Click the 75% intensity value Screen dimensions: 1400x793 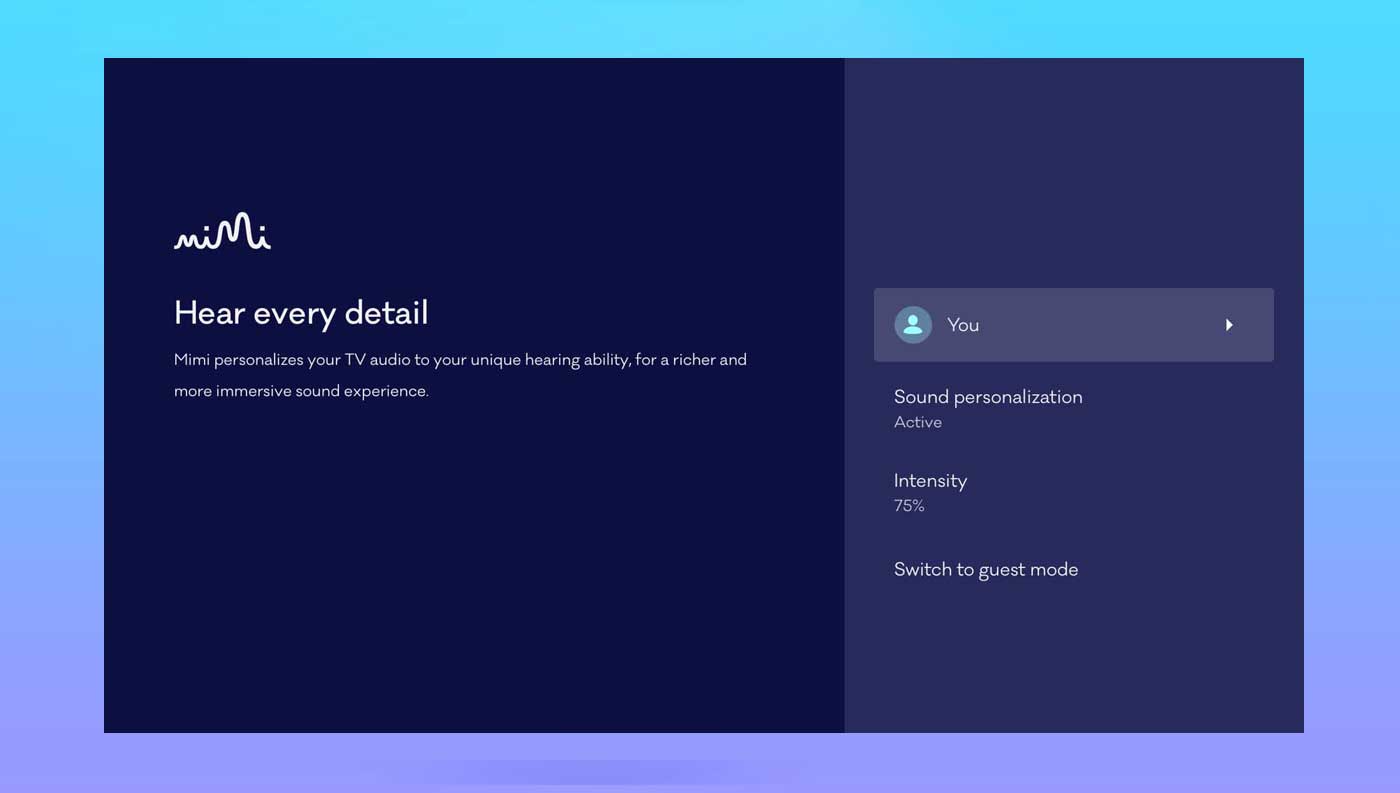tap(908, 507)
